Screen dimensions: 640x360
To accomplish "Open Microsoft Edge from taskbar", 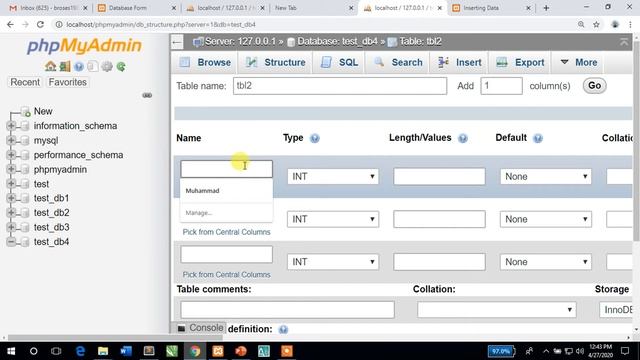I will pyautogui.click(x=80, y=351).
